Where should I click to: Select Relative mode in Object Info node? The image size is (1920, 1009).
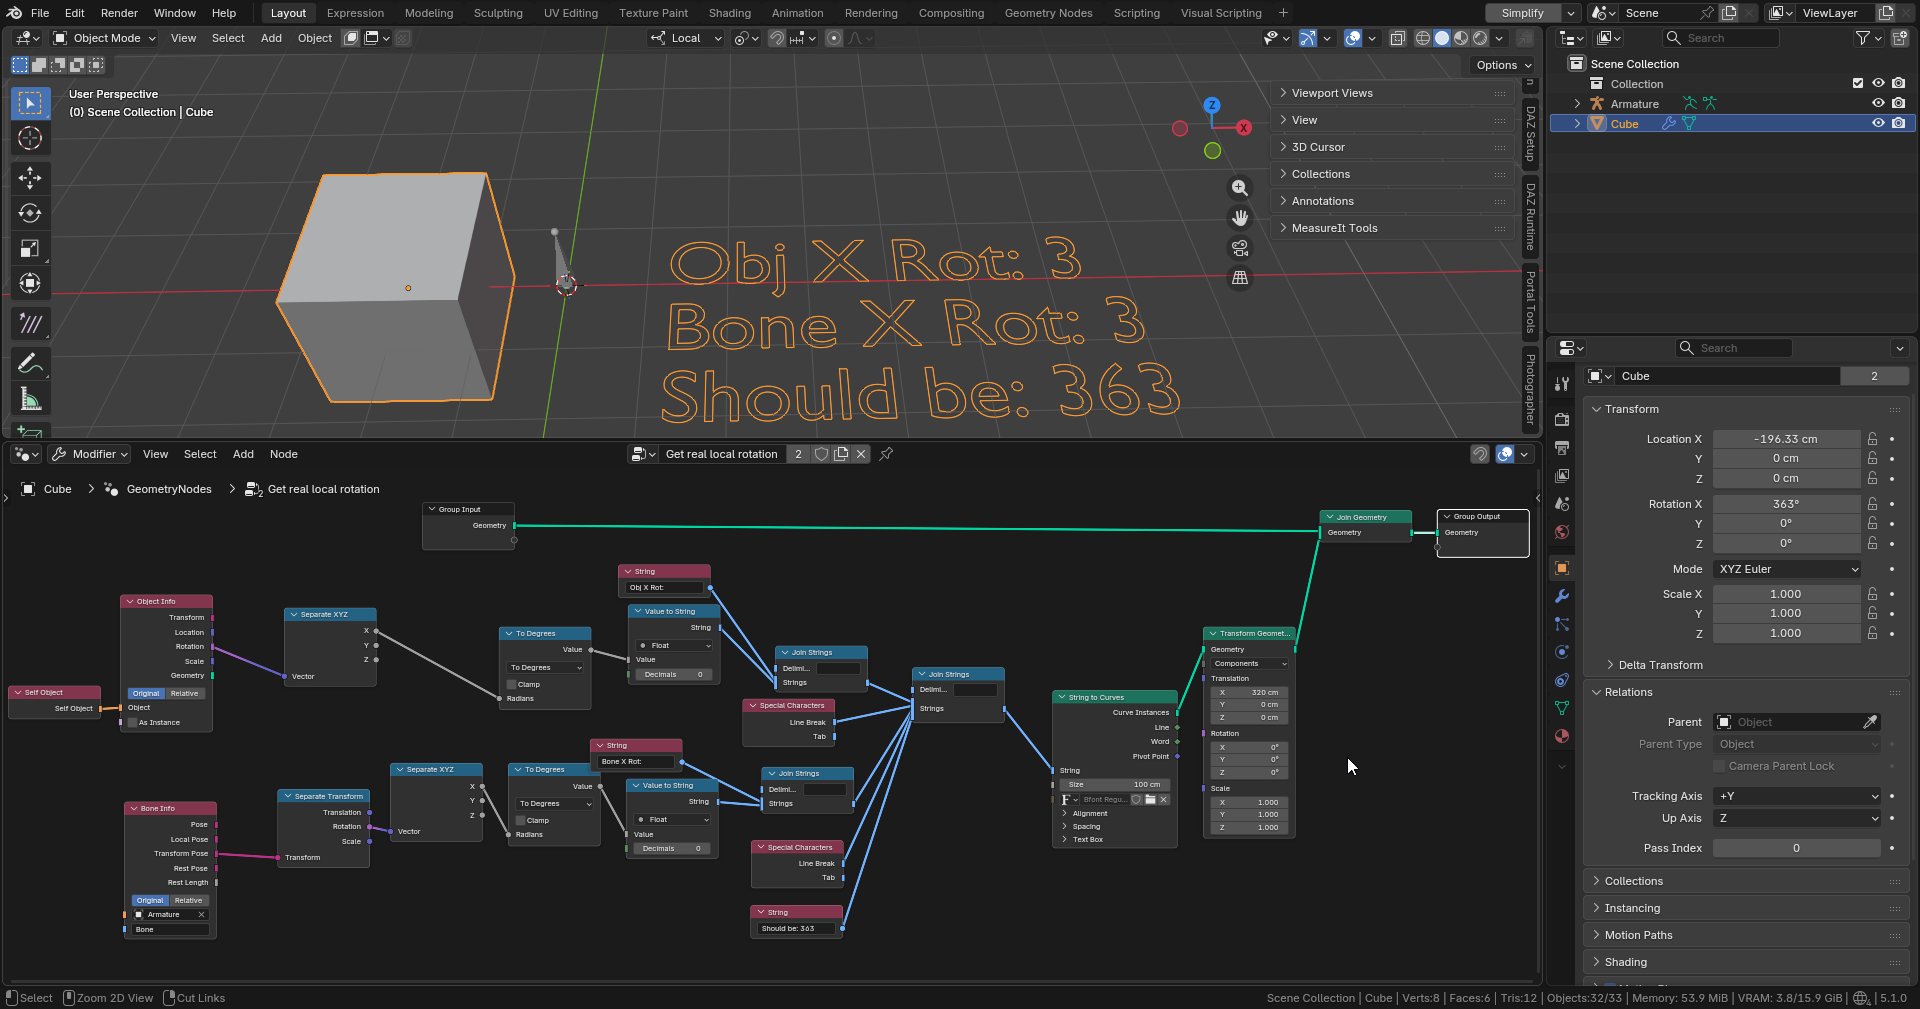(x=184, y=693)
